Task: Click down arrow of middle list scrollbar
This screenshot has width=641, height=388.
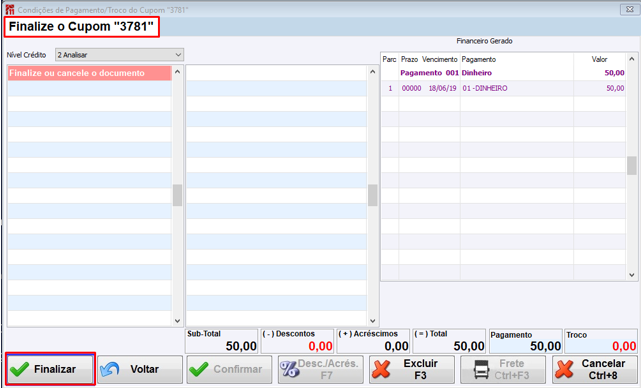Action: pyautogui.click(x=372, y=321)
